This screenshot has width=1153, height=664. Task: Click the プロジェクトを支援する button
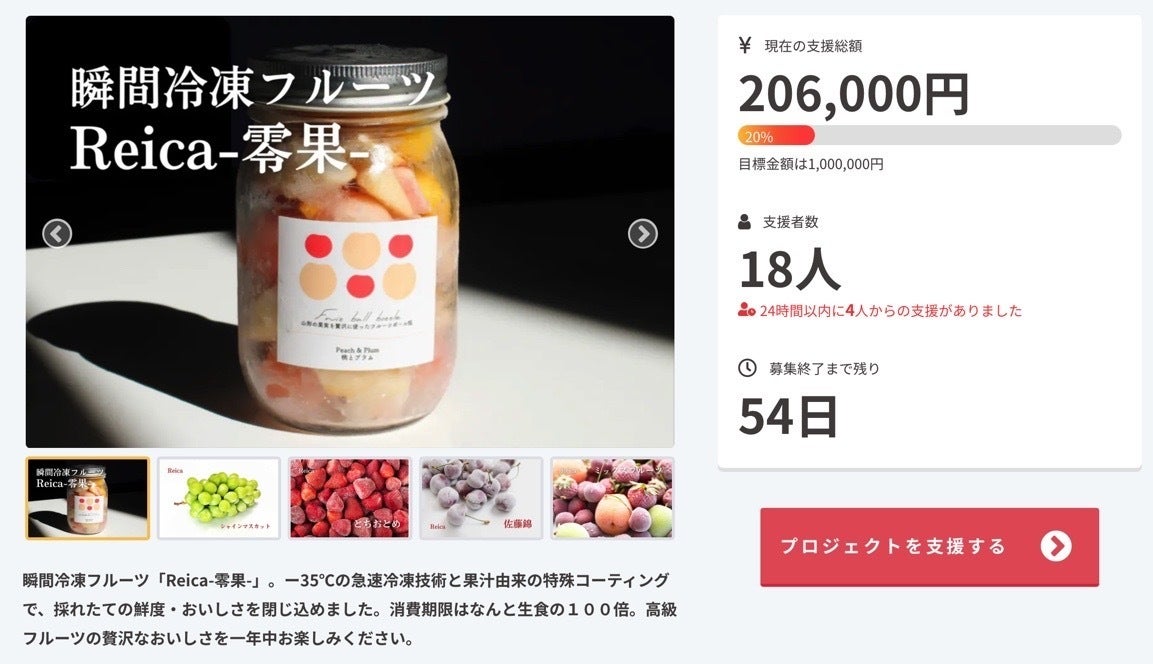coord(929,547)
